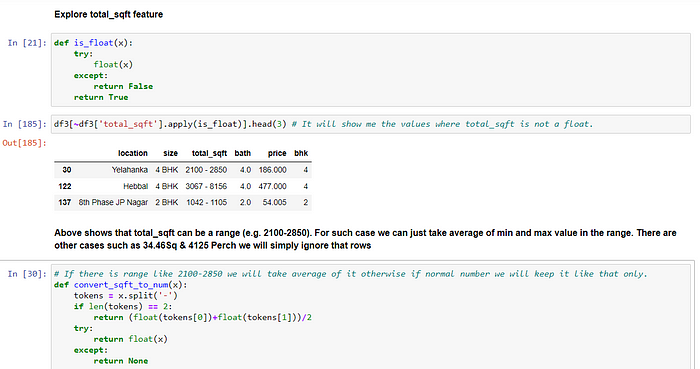This screenshot has height=369, width=700.
Task: Click the 'def convert_sqft_to_num(x):' line
Action: point(121,285)
